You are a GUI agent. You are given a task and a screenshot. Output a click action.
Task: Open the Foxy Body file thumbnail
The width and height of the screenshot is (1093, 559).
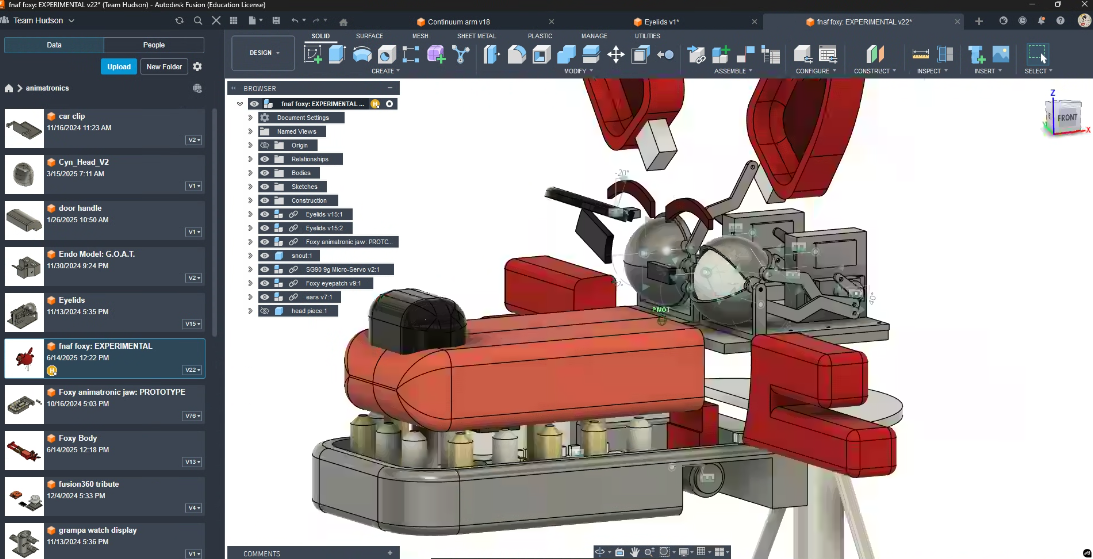coord(24,450)
